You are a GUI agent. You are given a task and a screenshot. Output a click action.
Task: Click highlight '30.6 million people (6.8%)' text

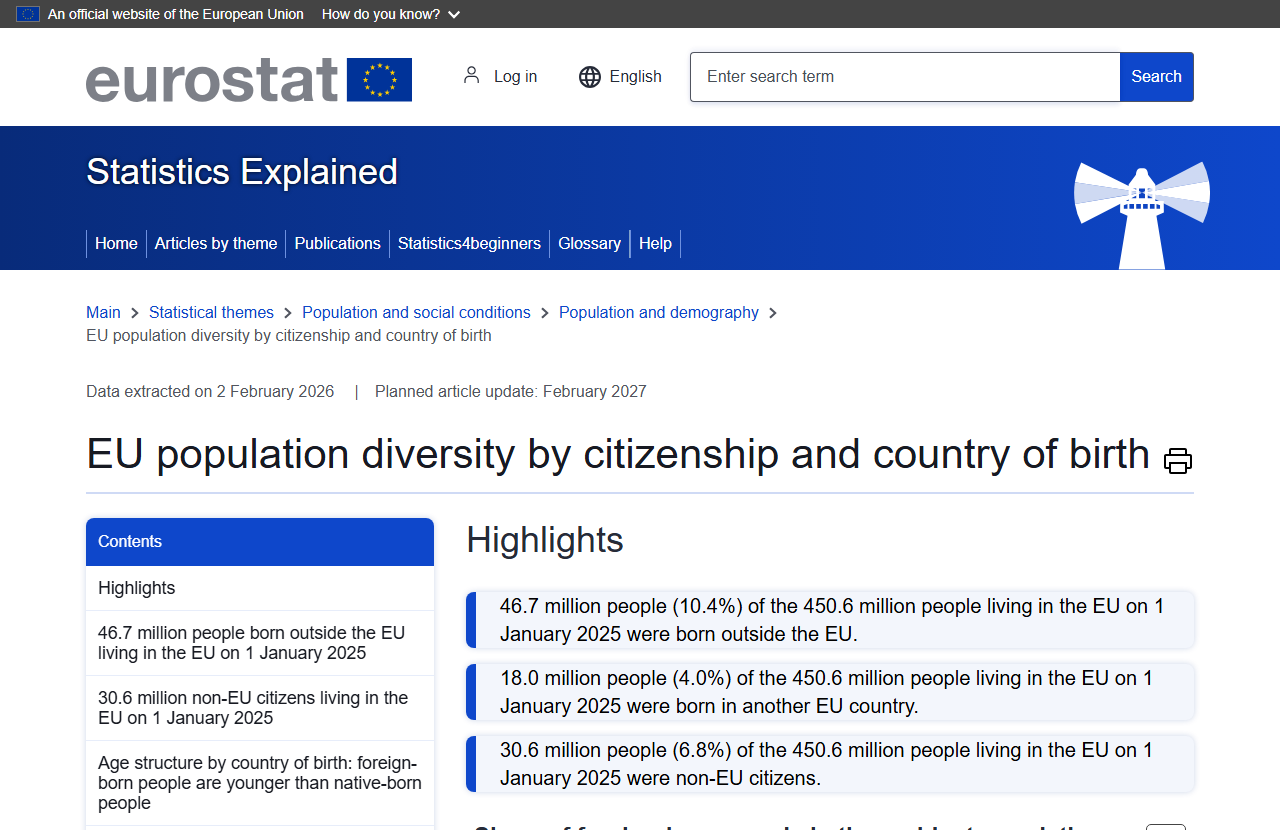coord(826,764)
